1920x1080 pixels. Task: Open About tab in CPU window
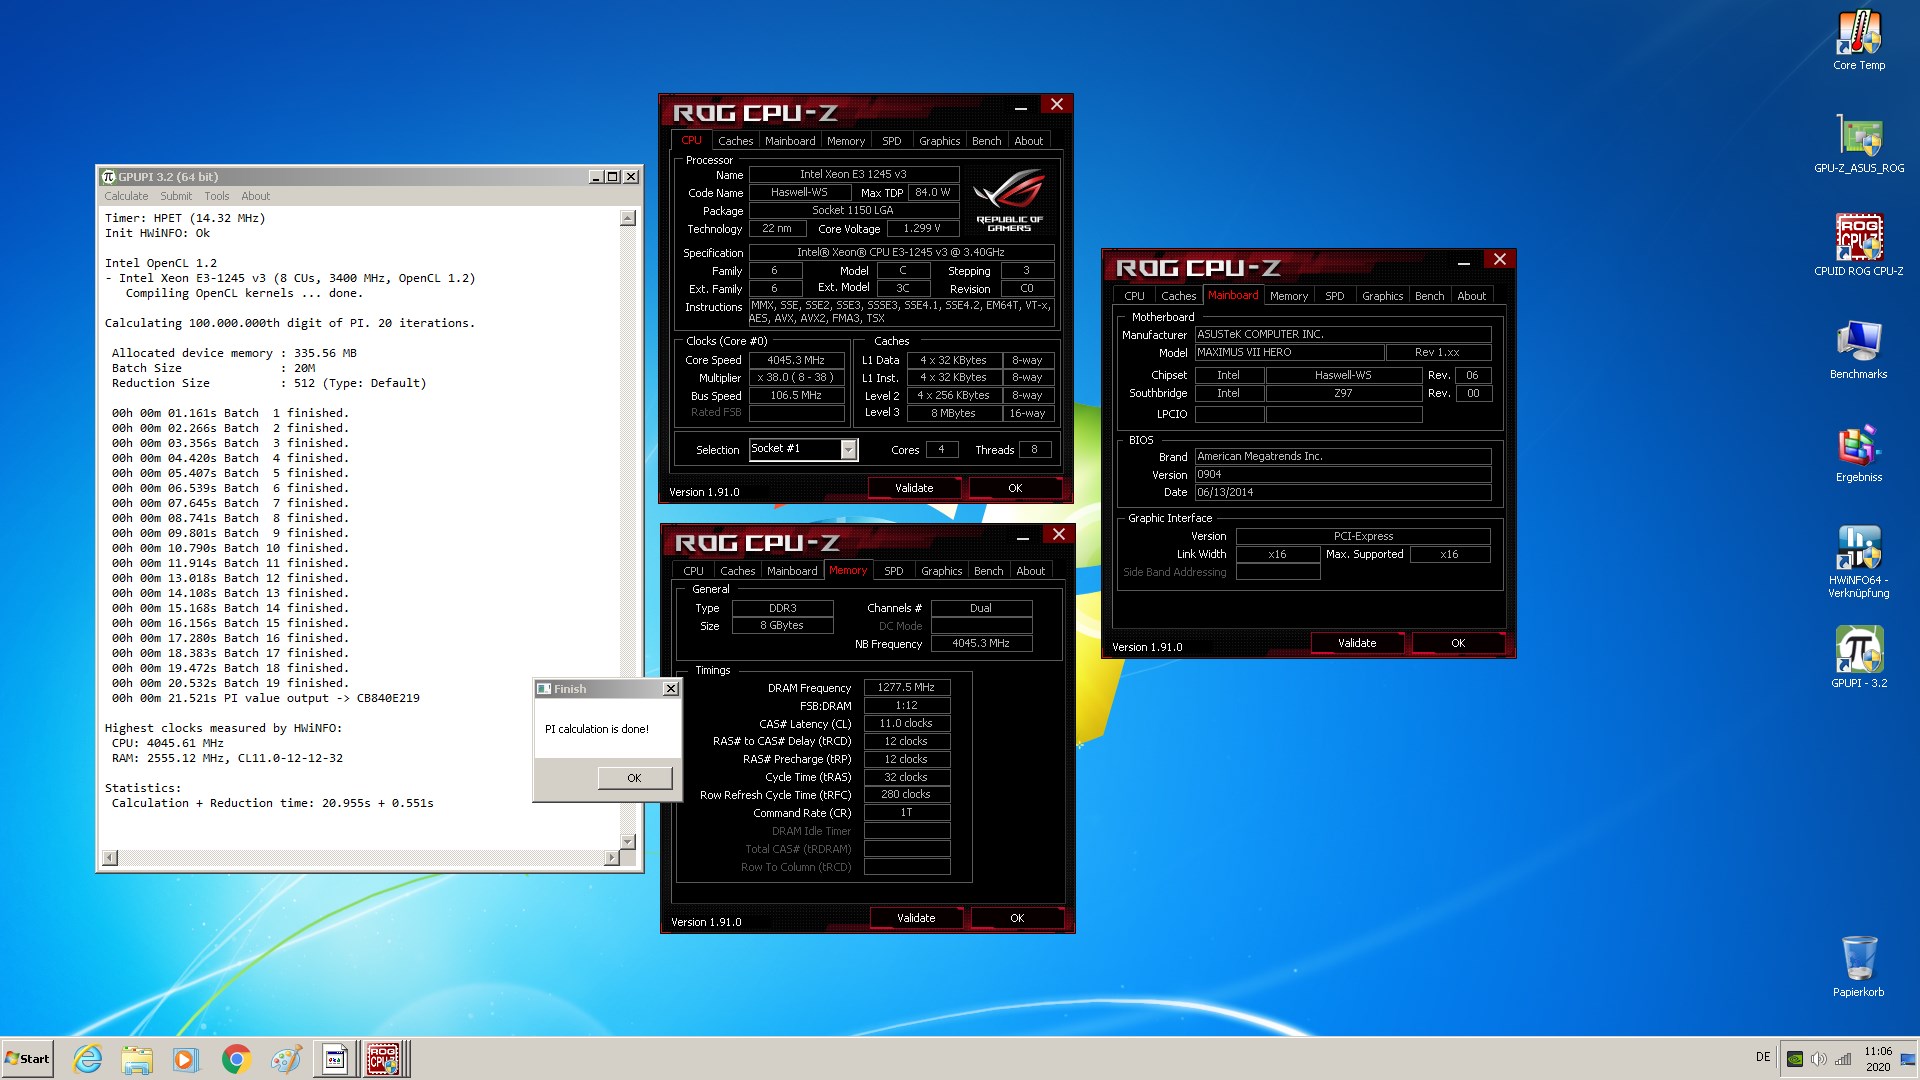pos(1029,141)
